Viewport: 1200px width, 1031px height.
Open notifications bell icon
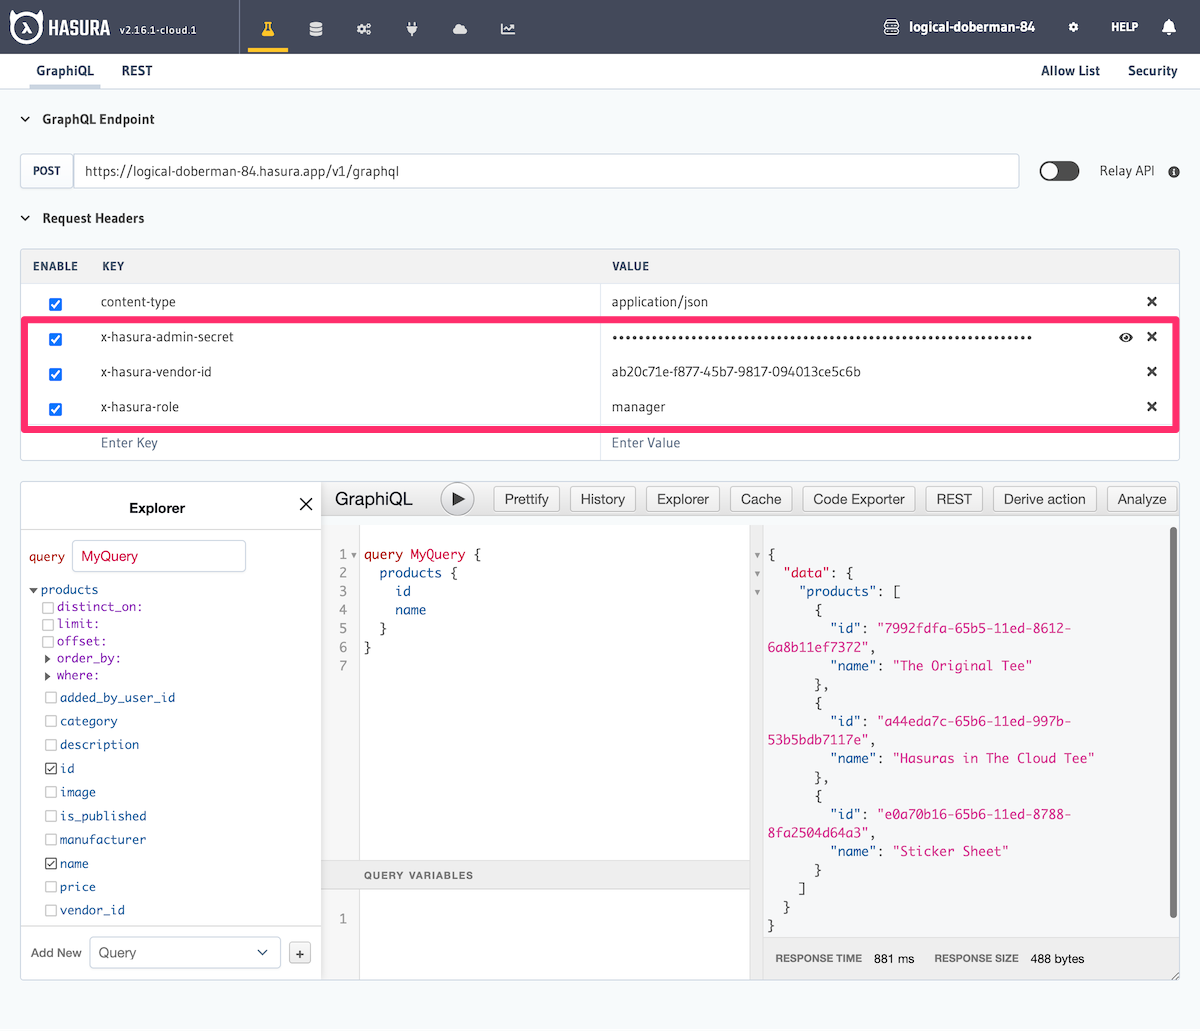[x=1168, y=27]
